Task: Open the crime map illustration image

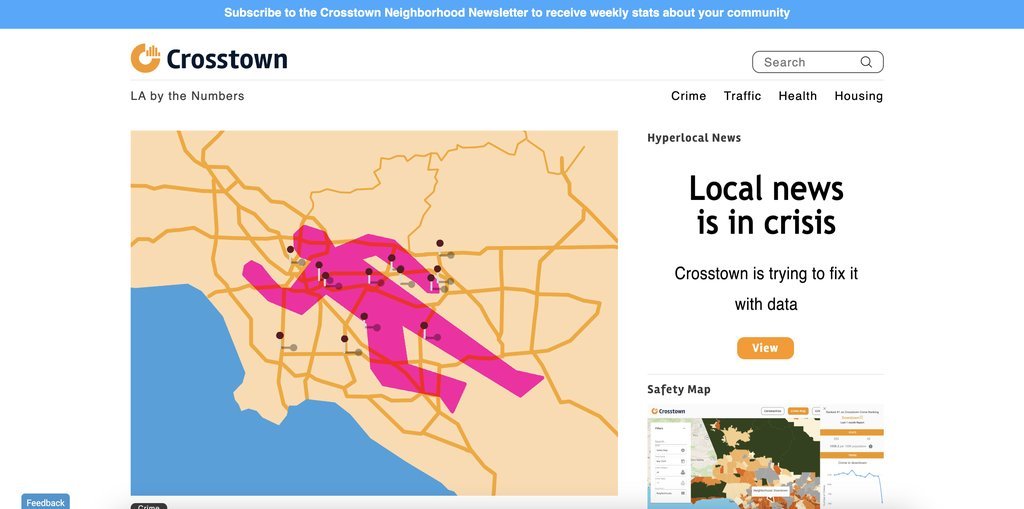Action: point(374,313)
